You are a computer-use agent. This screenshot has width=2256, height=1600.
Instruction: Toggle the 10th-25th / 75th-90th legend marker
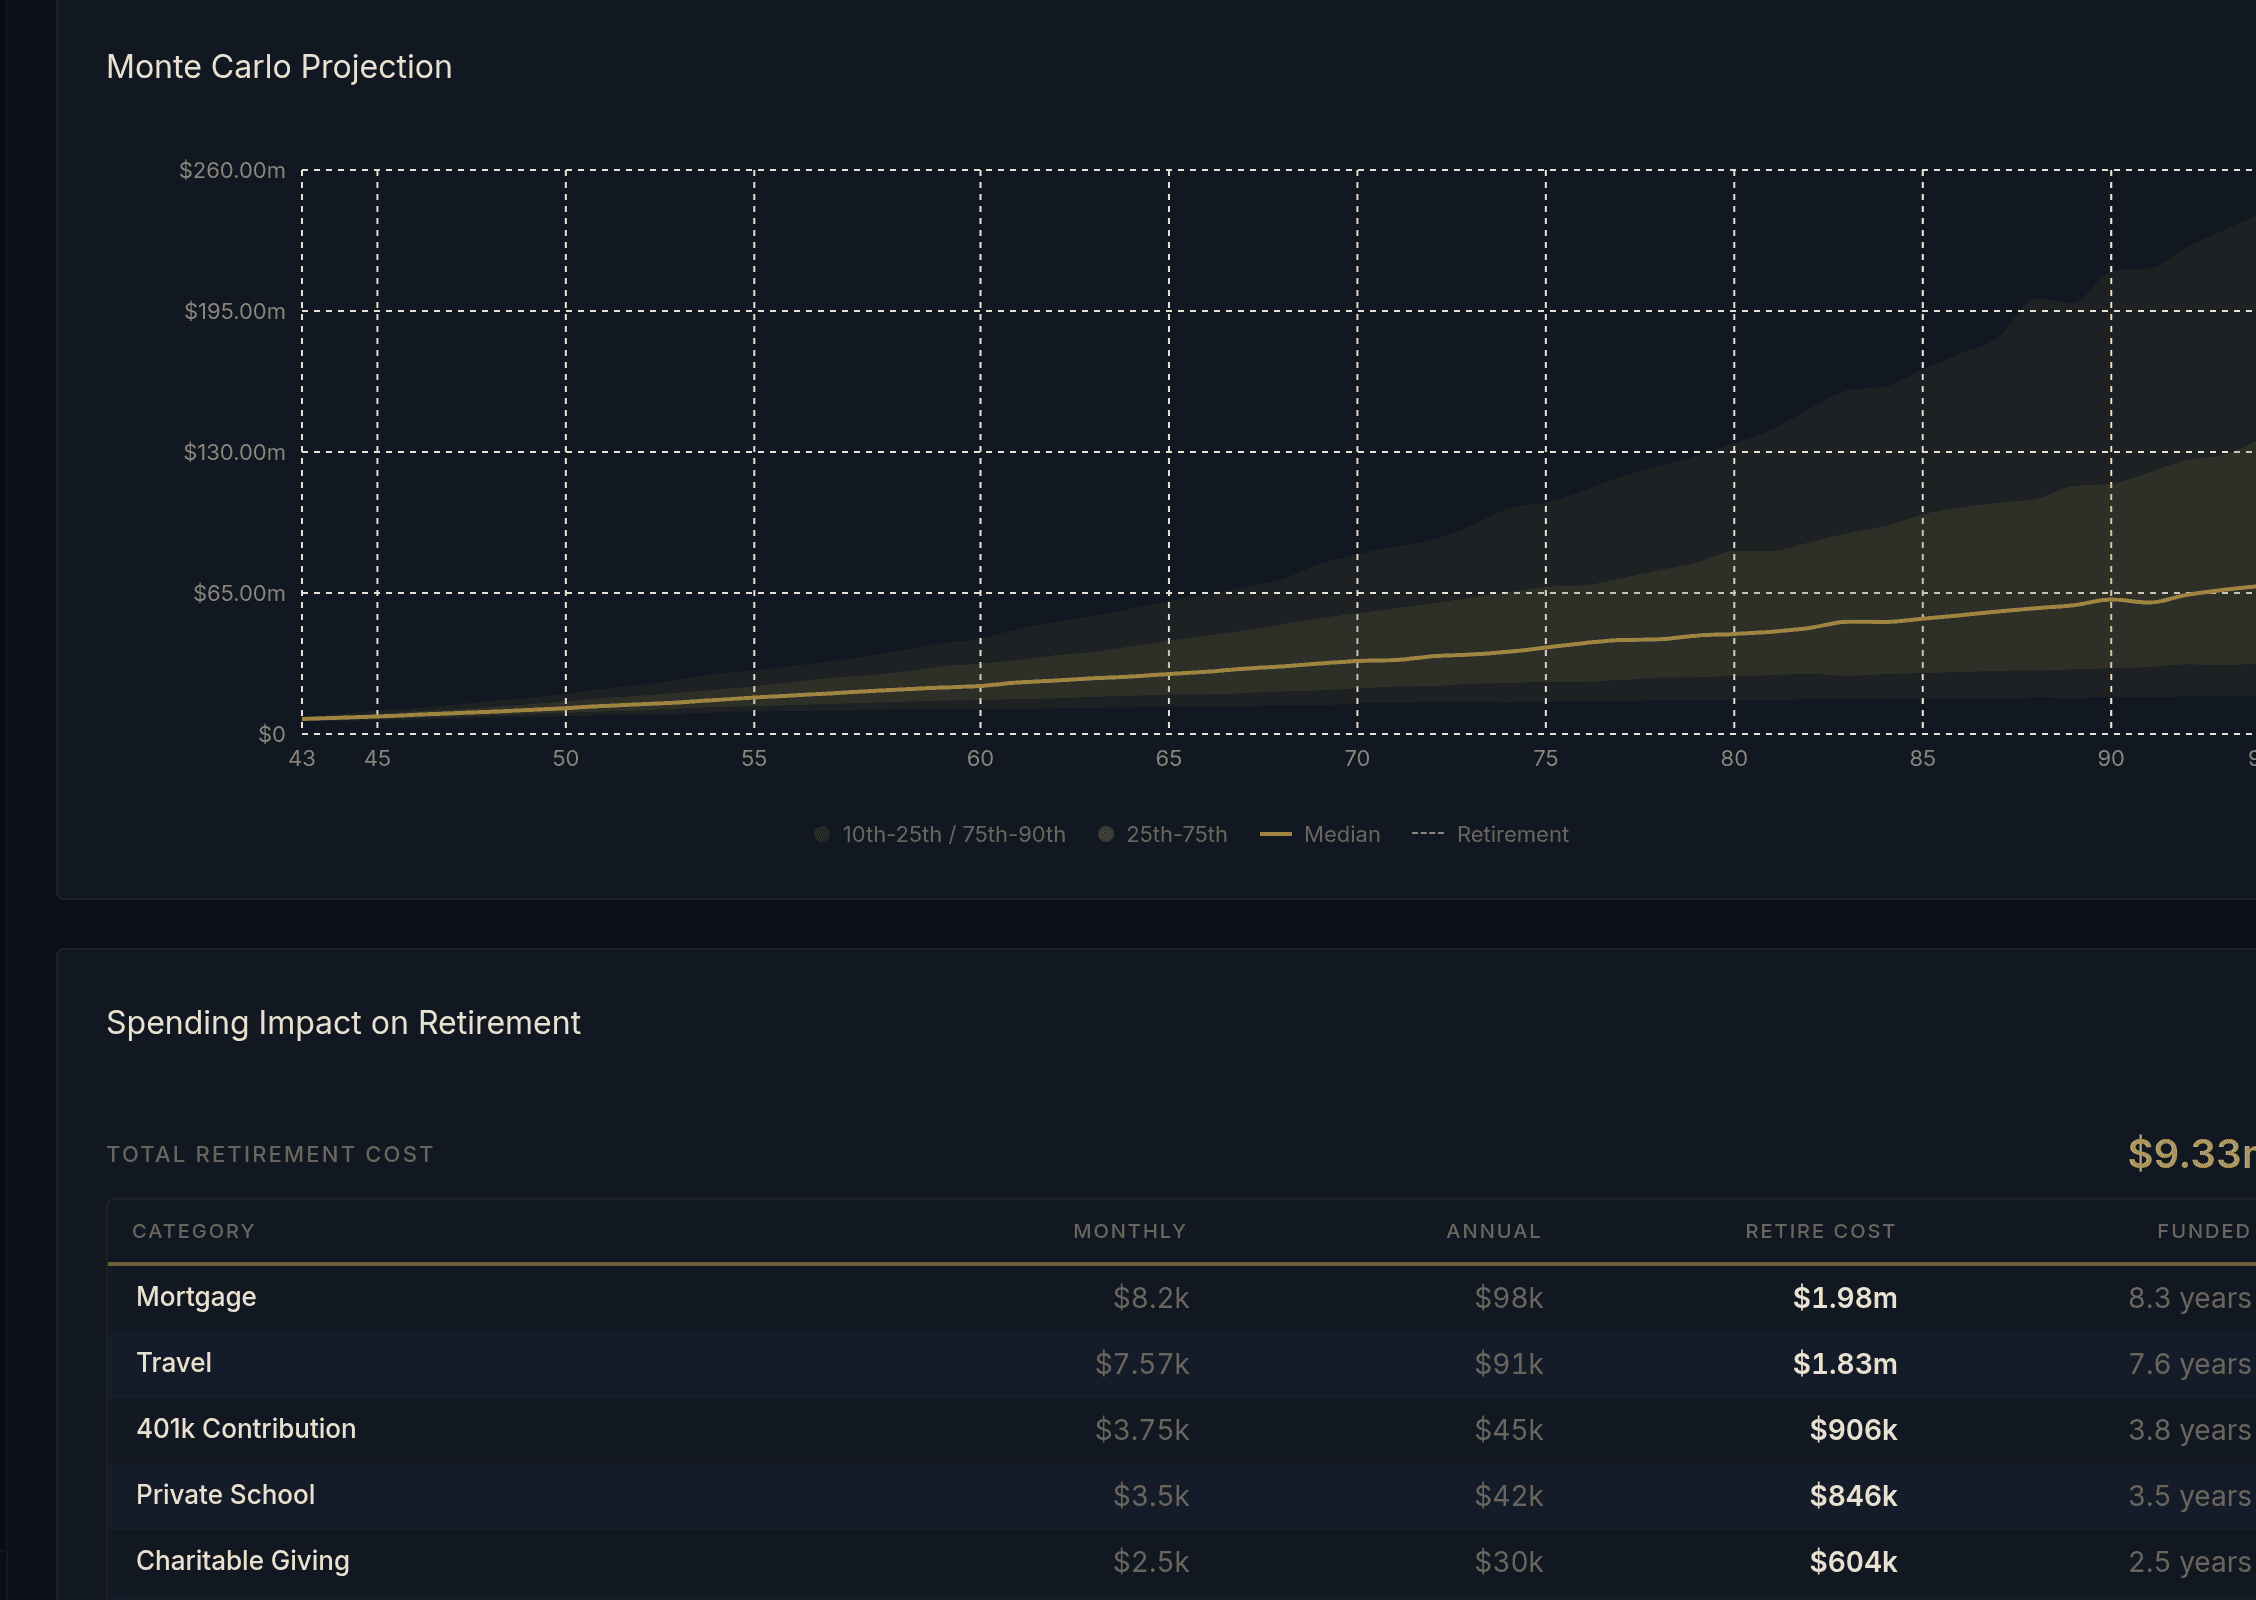tap(823, 834)
